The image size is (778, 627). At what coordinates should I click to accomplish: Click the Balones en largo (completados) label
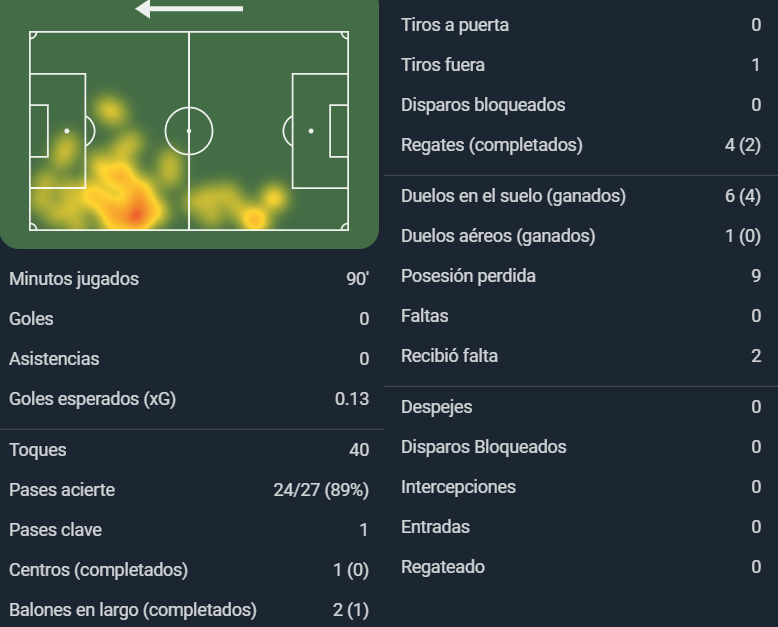pos(133,610)
